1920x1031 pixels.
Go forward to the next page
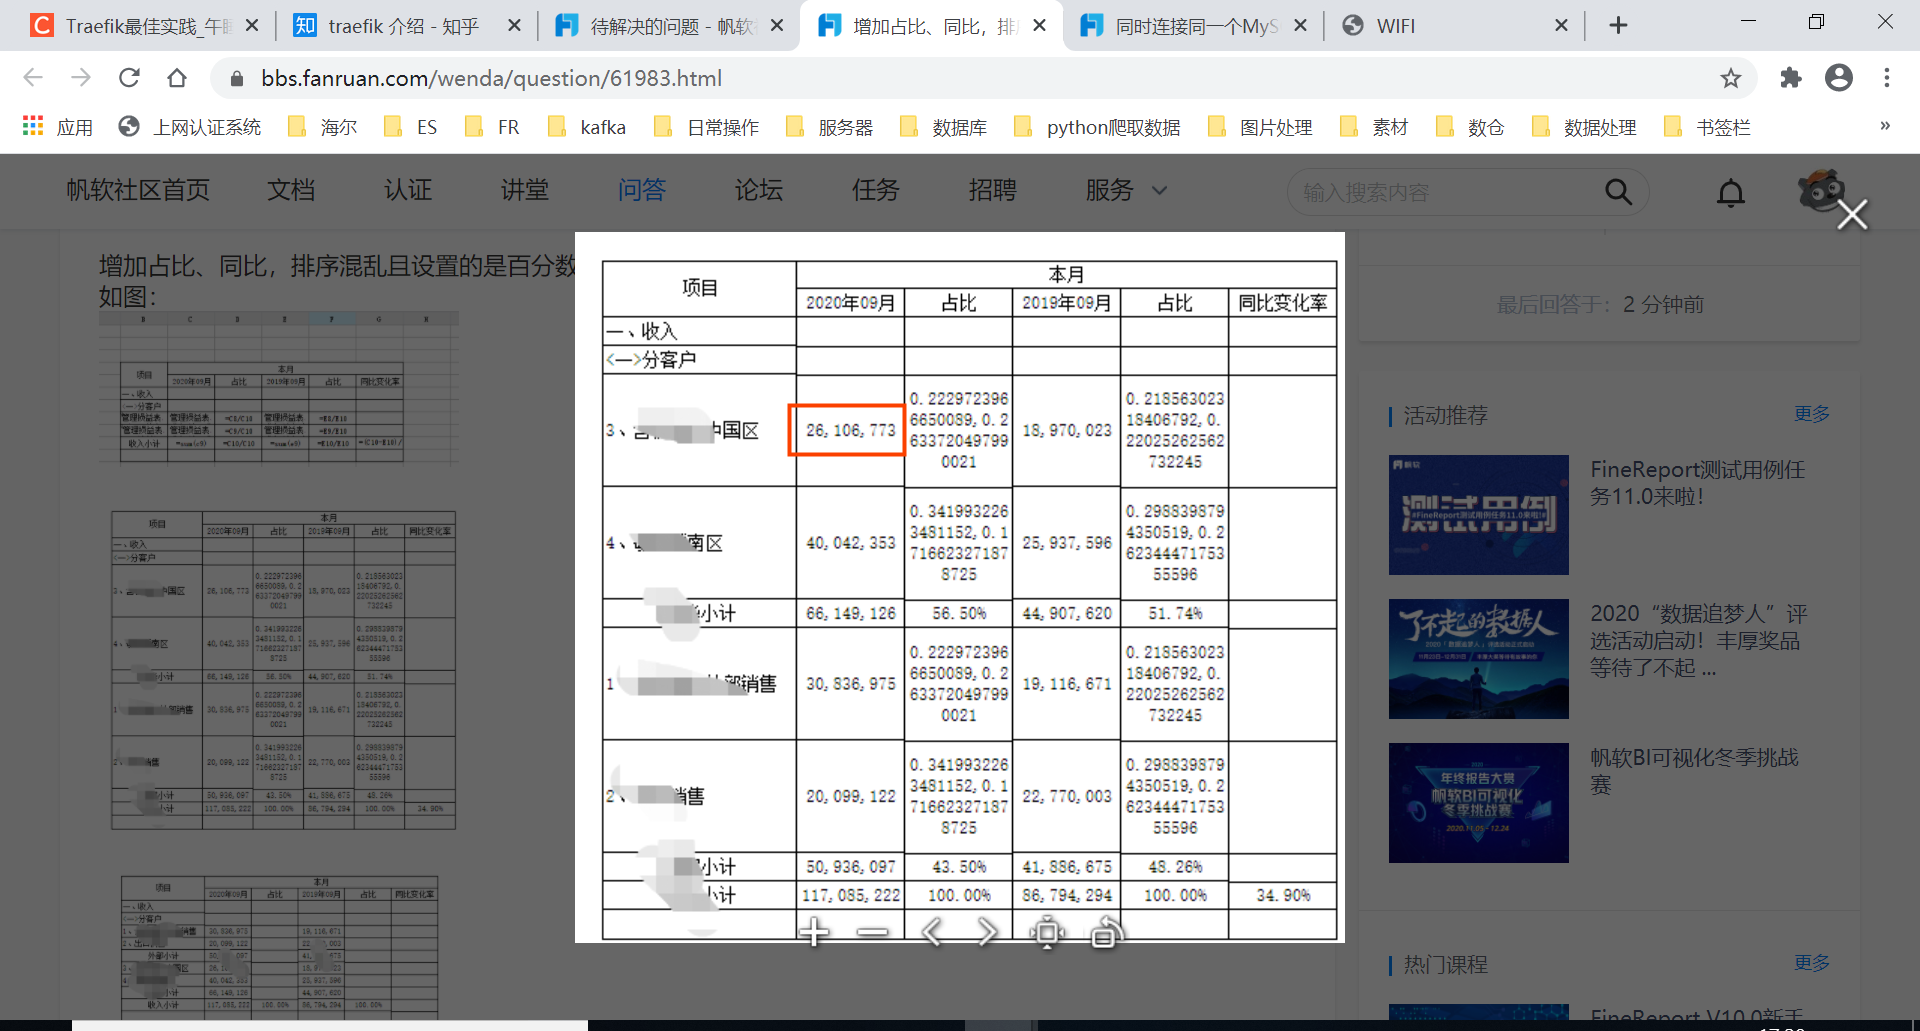pyautogui.click(x=81, y=78)
